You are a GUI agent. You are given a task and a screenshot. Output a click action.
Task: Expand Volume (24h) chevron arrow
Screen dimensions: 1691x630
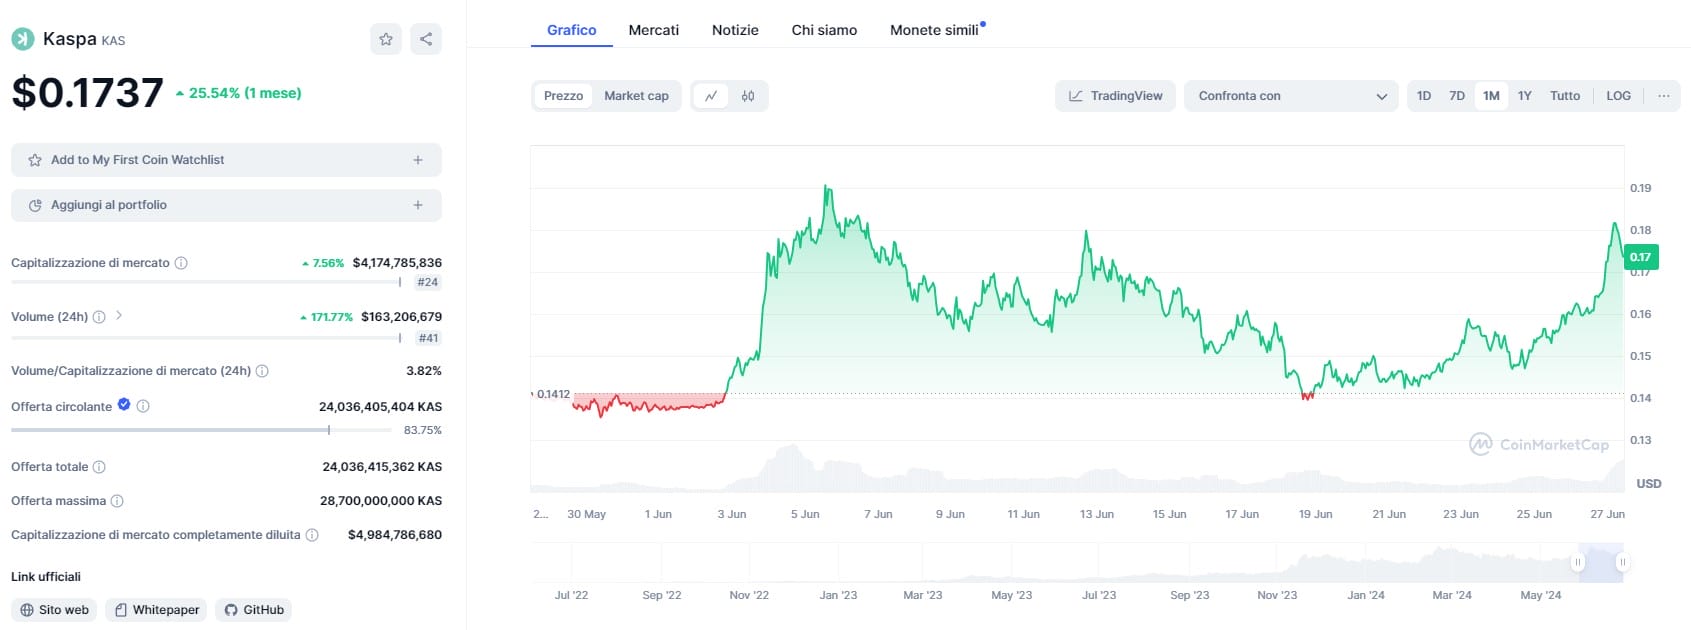(119, 316)
